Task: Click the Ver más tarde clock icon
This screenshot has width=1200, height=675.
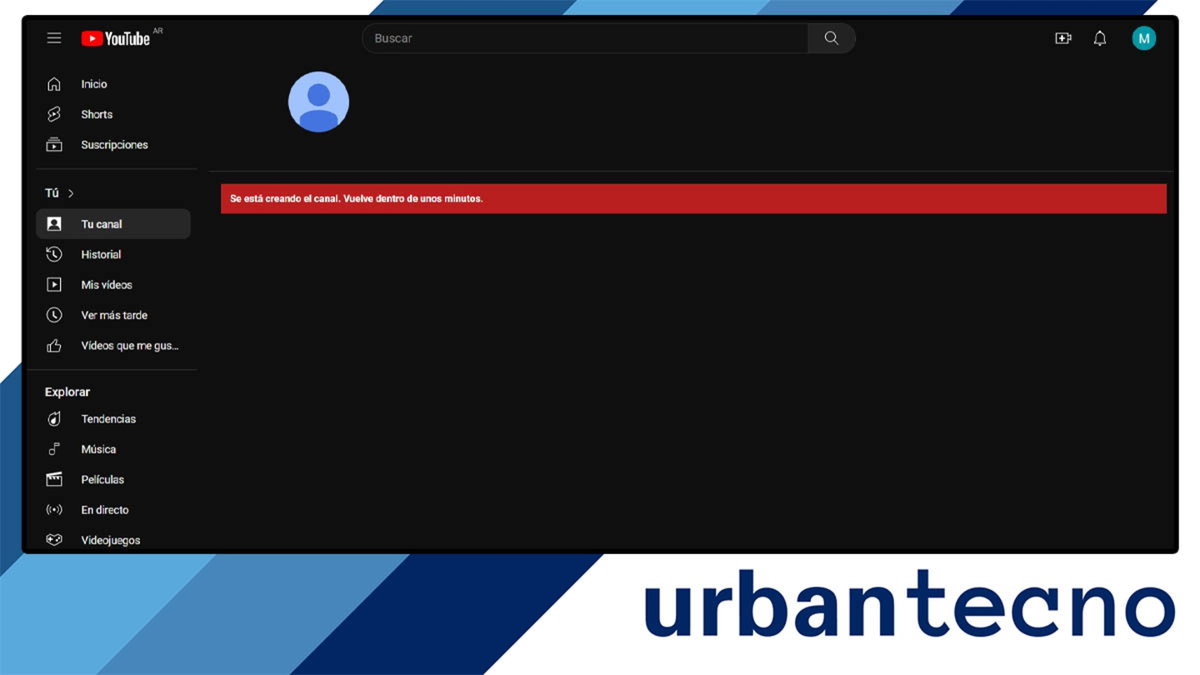Action: 54,315
